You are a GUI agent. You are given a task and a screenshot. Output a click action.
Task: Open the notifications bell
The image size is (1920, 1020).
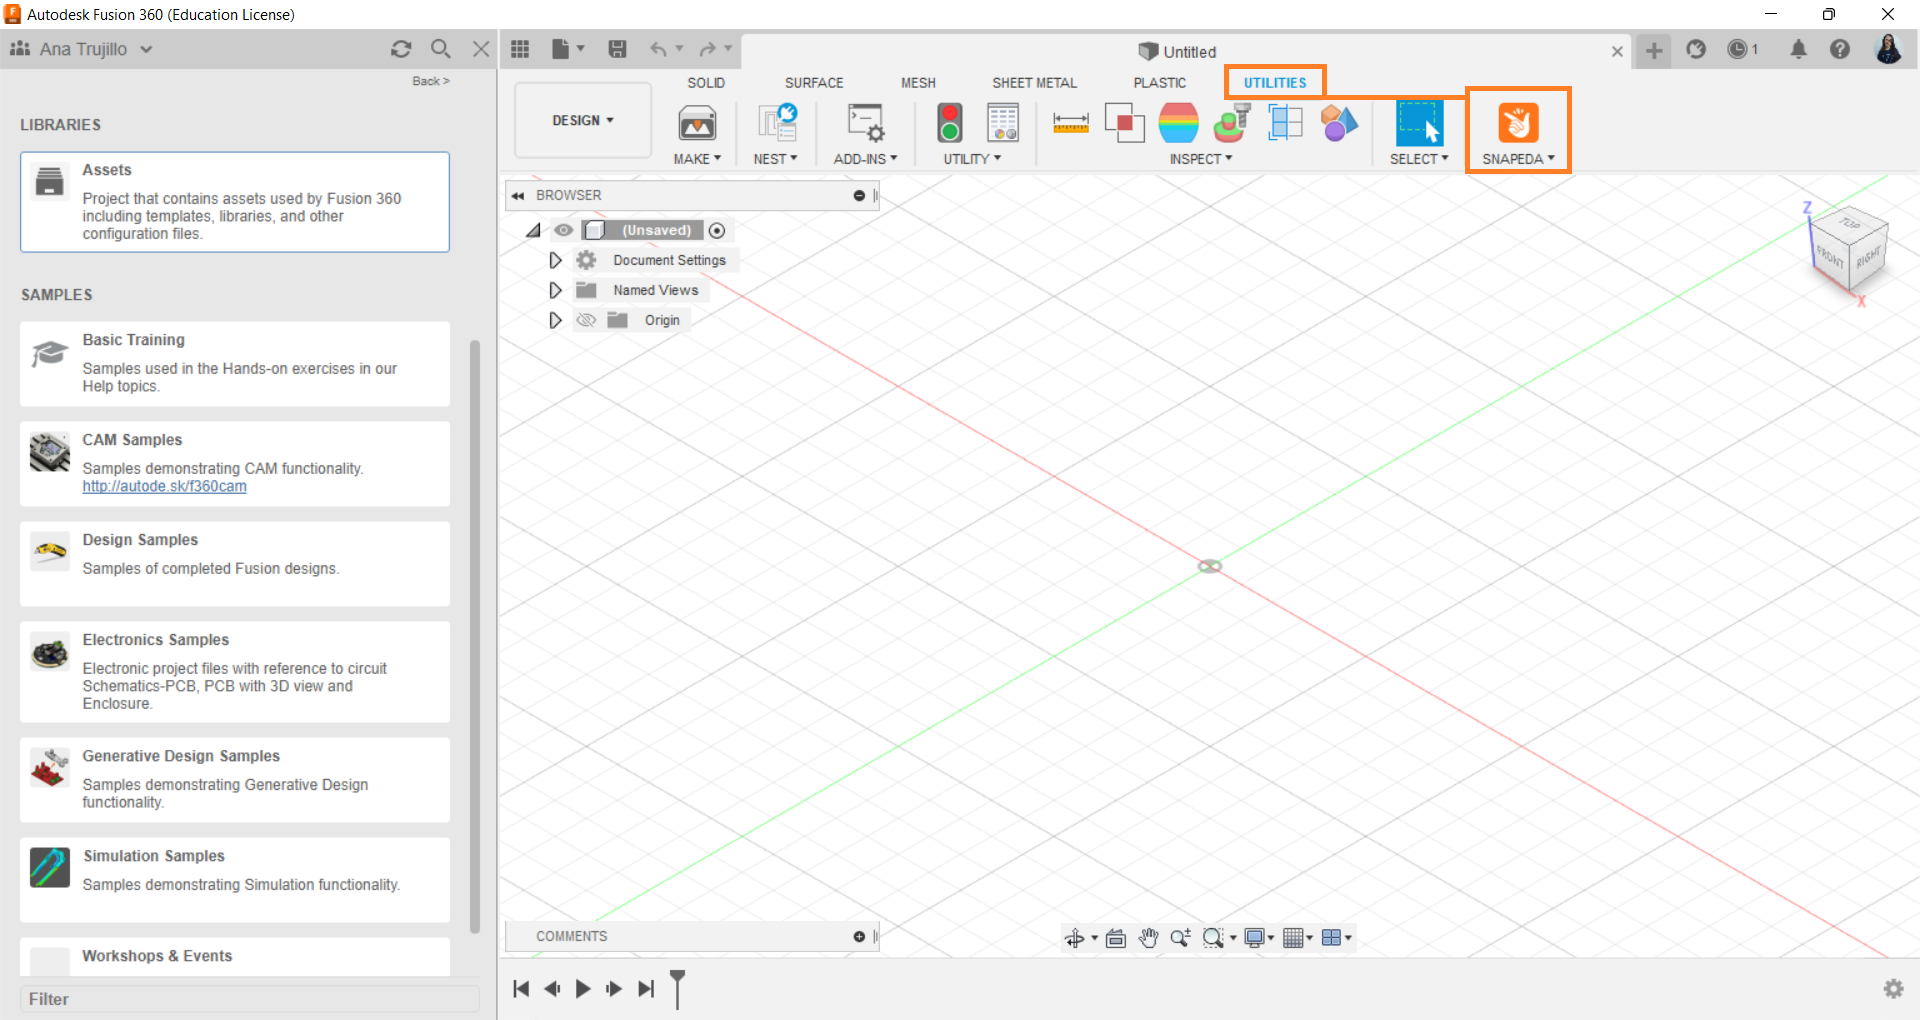[x=1798, y=49]
